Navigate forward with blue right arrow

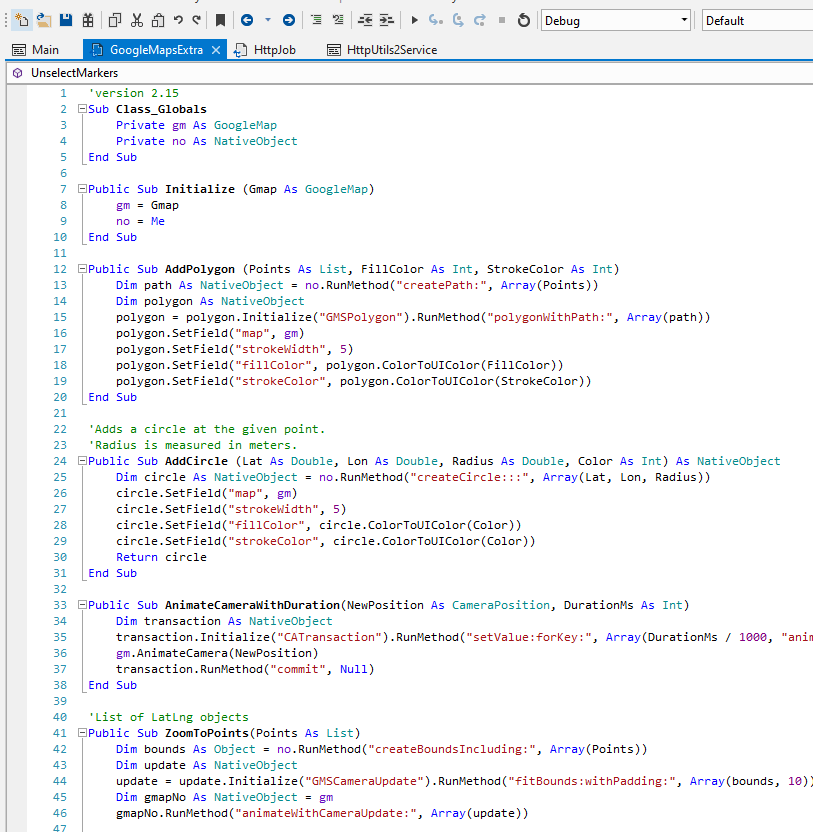pyautogui.click(x=289, y=20)
